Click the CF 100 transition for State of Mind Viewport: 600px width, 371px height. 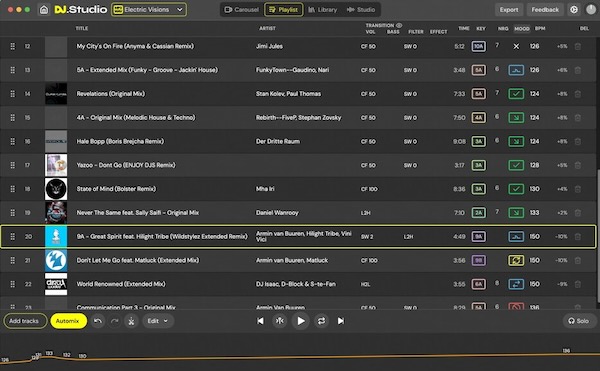coord(369,189)
